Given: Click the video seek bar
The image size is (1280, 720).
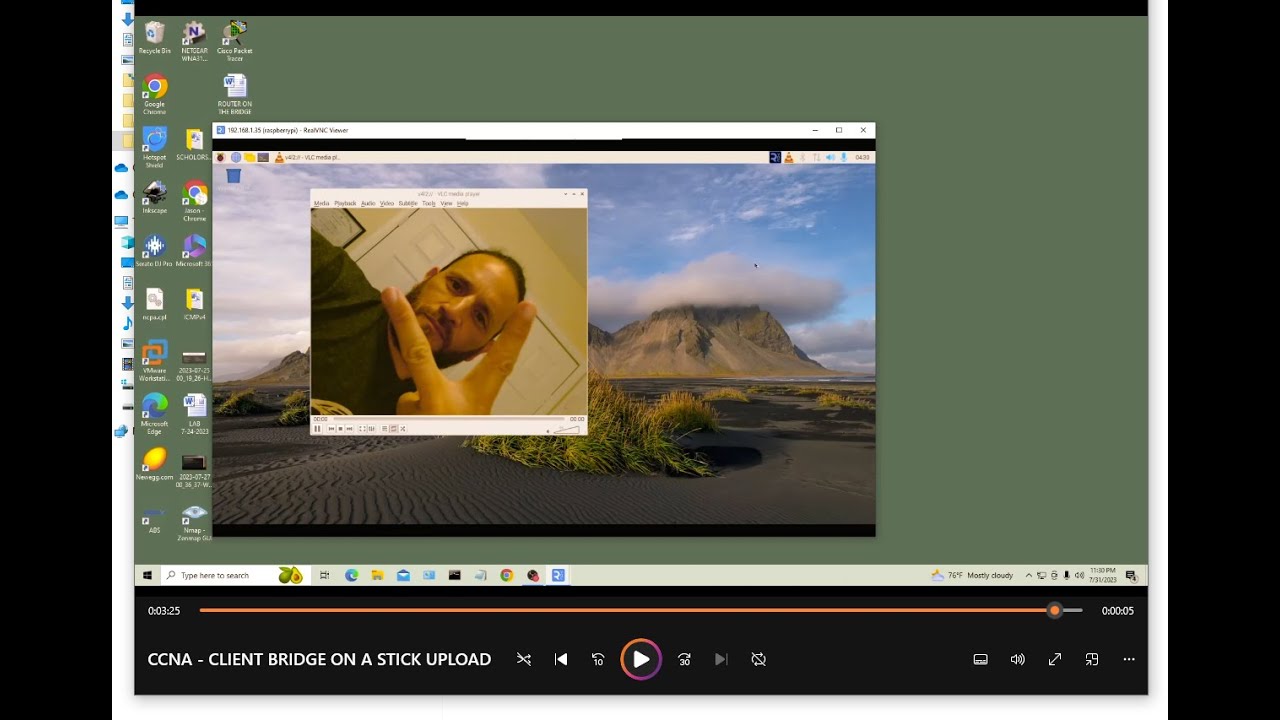Looking at the screenshot, I should point(640,610).
